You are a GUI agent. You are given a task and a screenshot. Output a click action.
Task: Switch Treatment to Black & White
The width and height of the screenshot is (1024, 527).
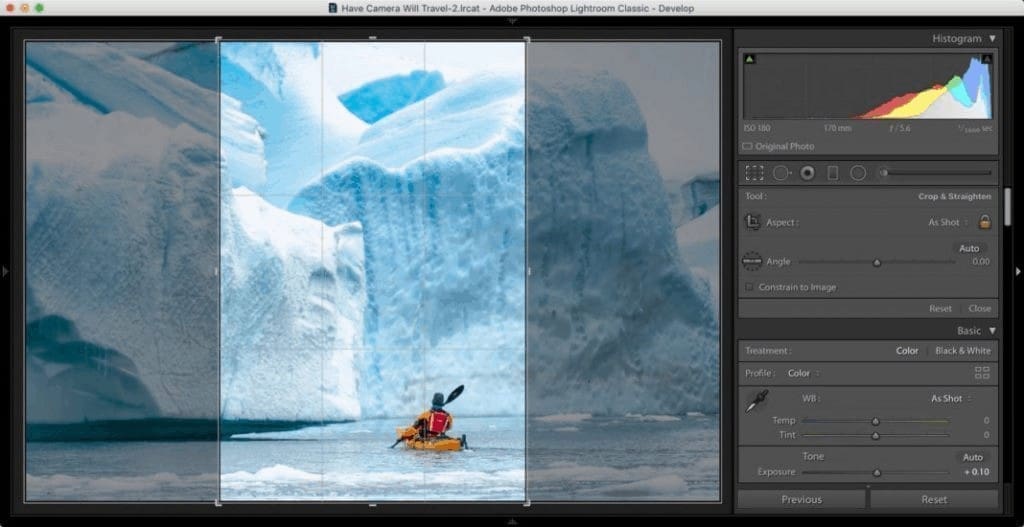coord(962,351)
